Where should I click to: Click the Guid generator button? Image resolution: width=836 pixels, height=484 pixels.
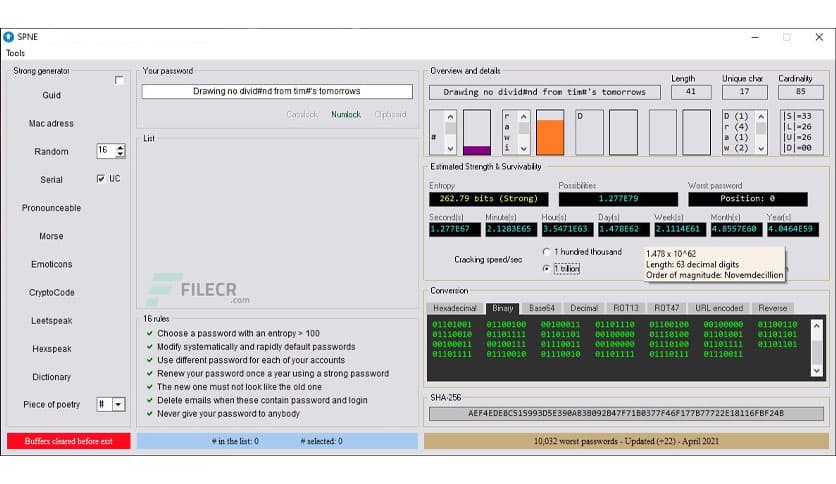tap(51, 95)
